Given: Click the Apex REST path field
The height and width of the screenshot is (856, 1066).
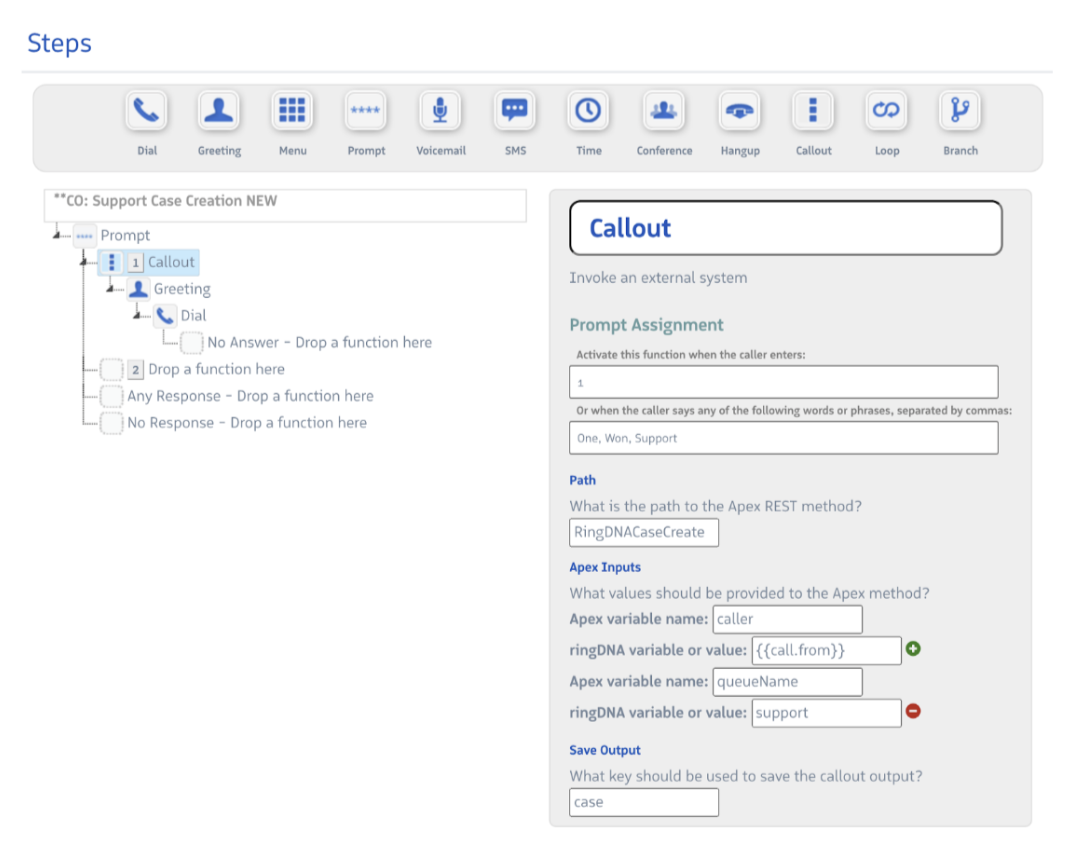Looking at the screenshot, I should (643, 532).
